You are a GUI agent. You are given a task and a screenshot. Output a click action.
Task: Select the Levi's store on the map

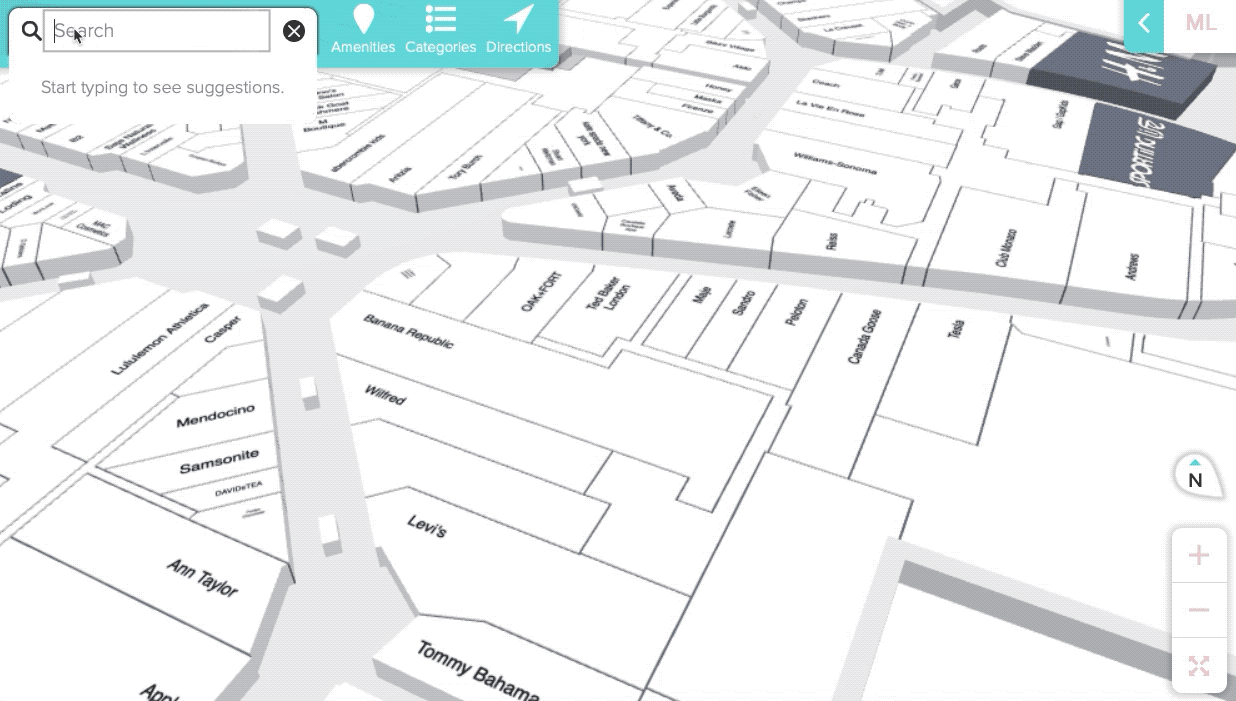click(427, 526)
